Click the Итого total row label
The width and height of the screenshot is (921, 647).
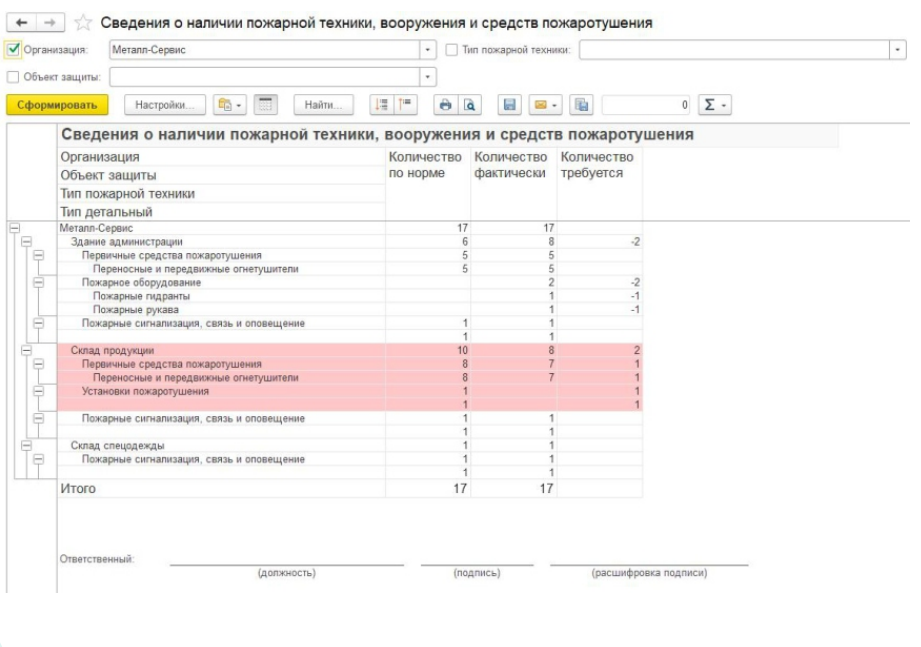click(78, 488)
